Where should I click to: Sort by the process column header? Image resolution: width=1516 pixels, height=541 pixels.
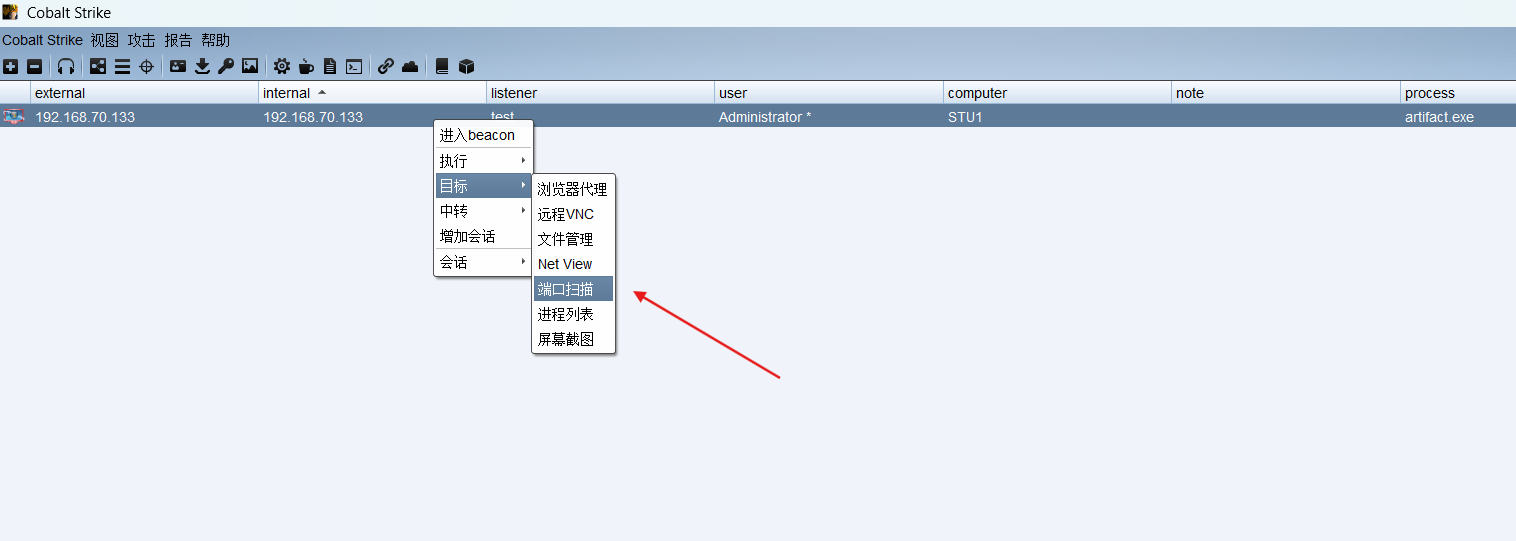click(x=1458, y=93)
